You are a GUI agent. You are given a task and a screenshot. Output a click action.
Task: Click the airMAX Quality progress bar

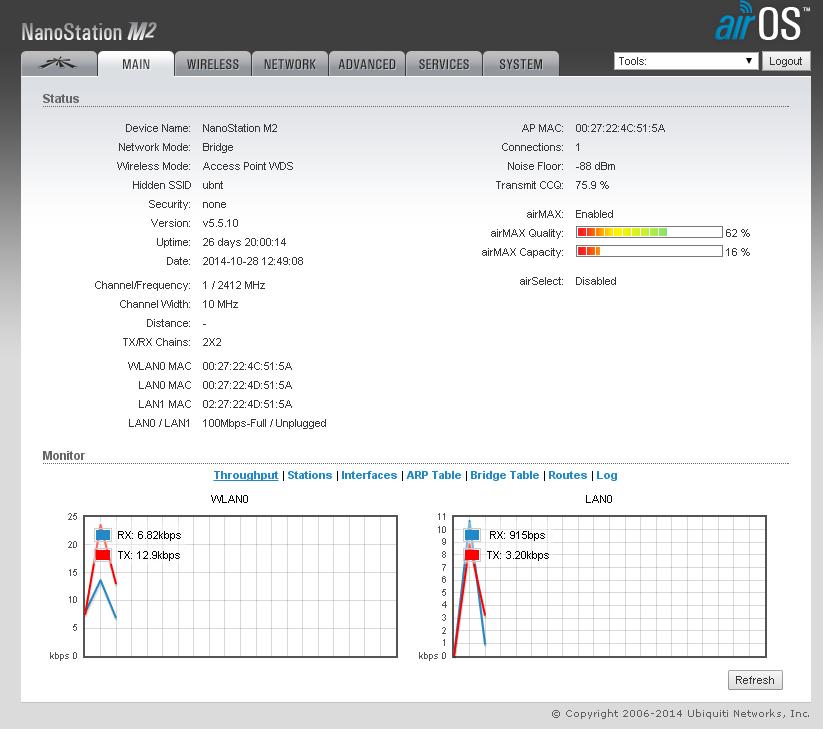click(x=649, y=233)
